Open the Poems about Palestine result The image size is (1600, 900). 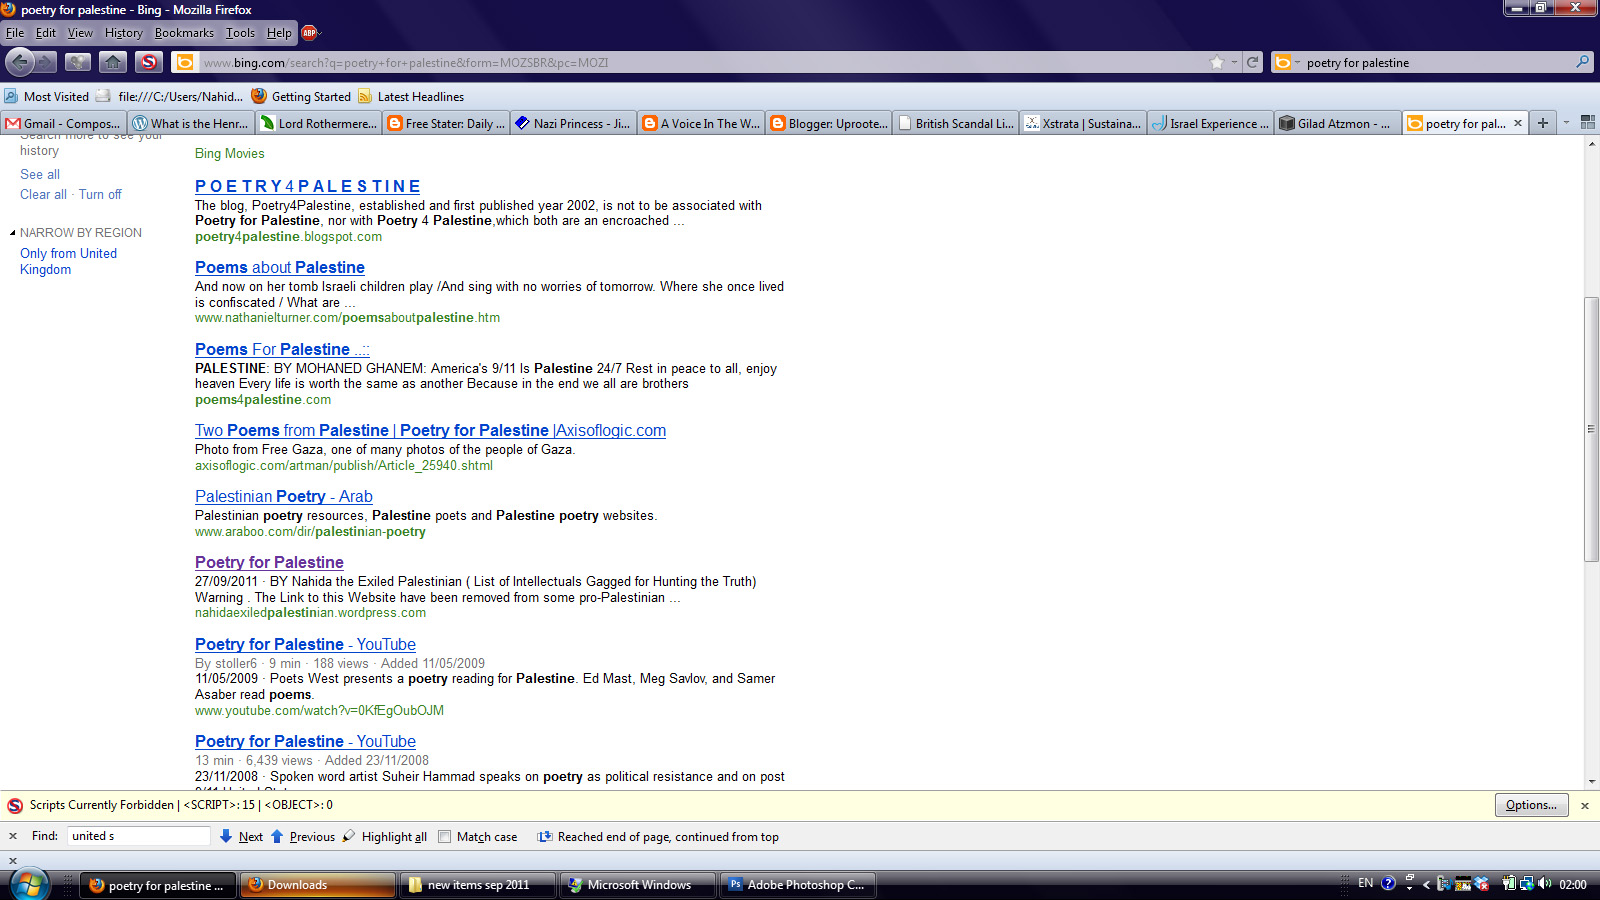[x=280, y=267]
